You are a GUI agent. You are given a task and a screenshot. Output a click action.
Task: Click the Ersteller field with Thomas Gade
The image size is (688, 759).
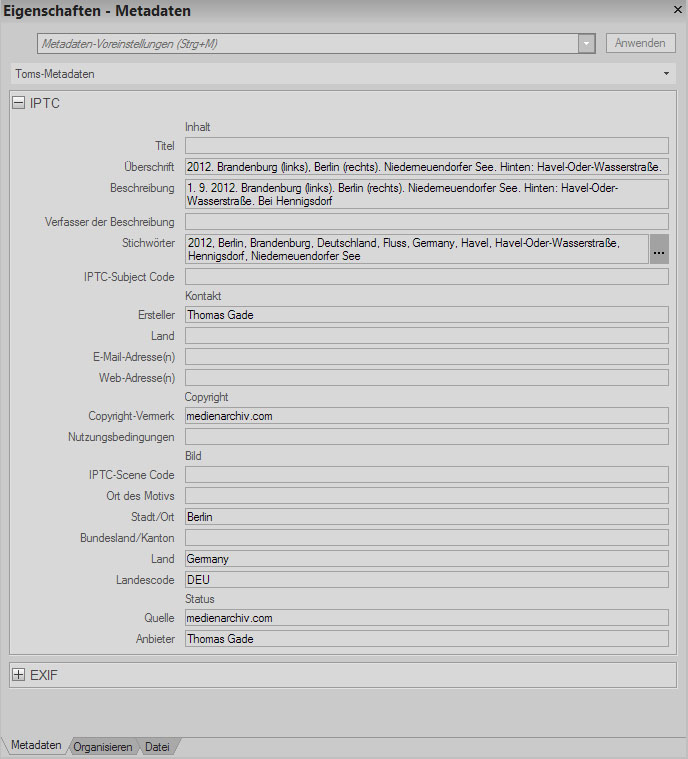pos(426,315)
